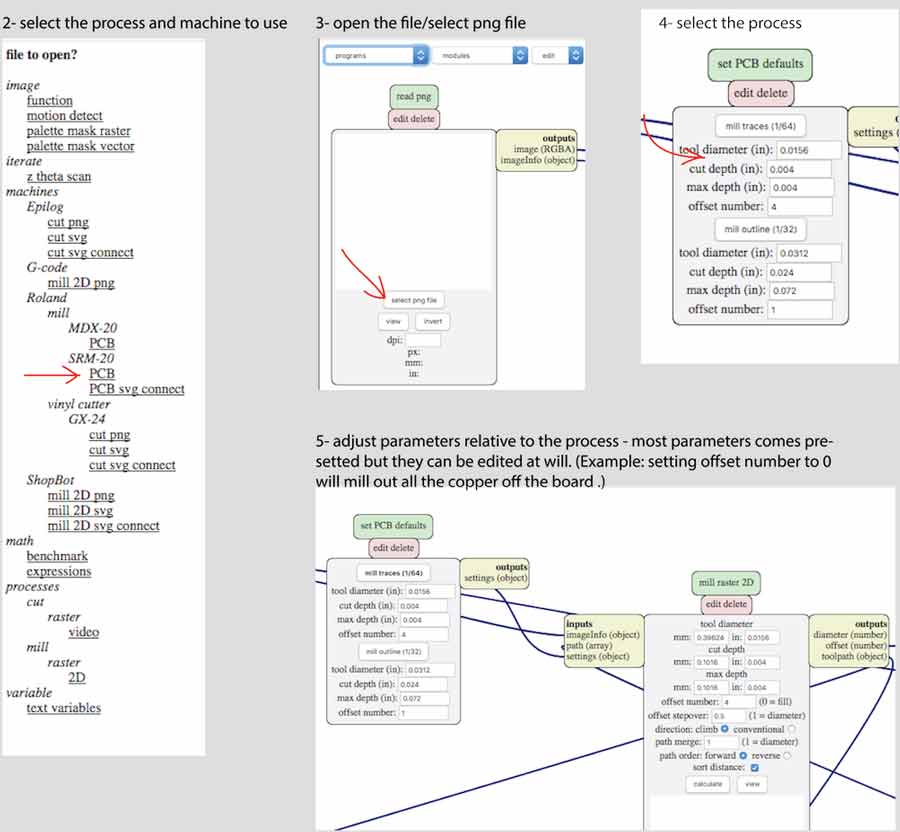900x832 pixels.
Task: Click the mill raster 2D module header
Action: coord(726,583)
